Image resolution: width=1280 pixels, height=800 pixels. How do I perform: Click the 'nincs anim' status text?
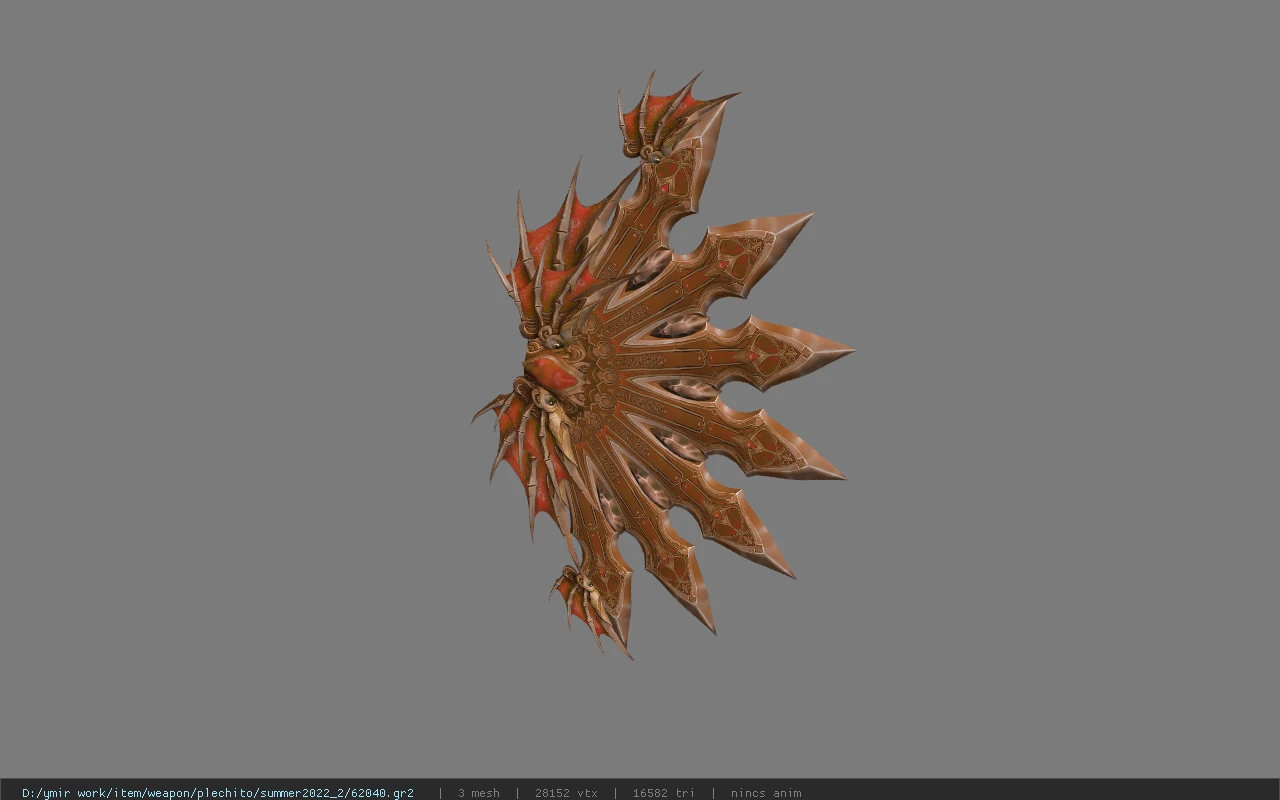pyautogui.click(x=766, y=793)
